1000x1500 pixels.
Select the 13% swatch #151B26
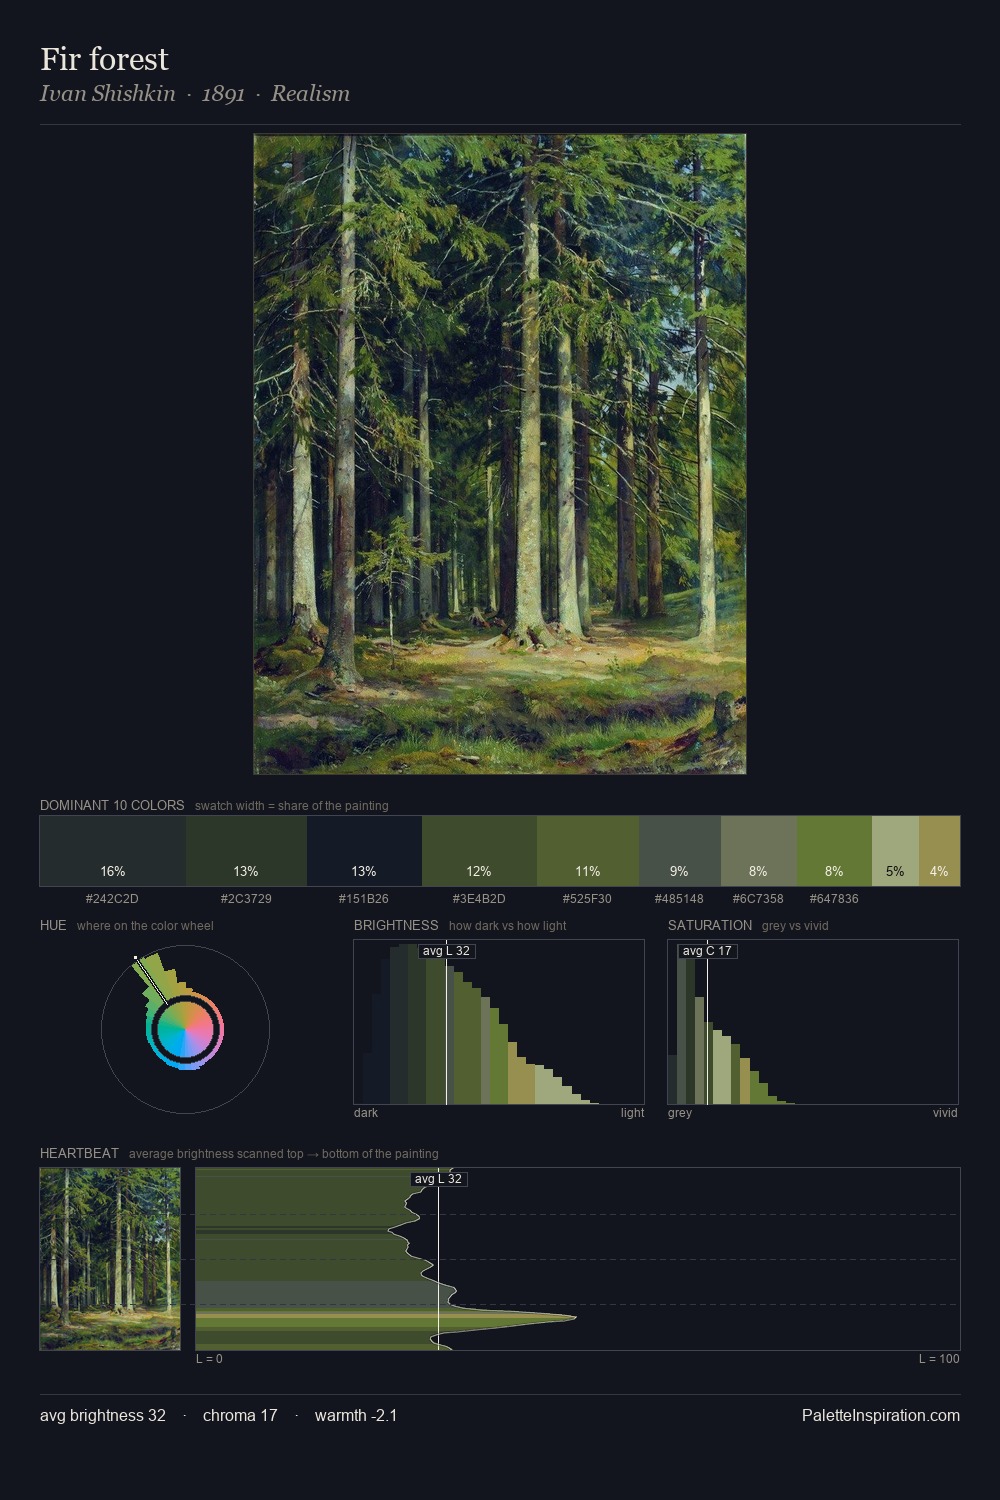364,851
